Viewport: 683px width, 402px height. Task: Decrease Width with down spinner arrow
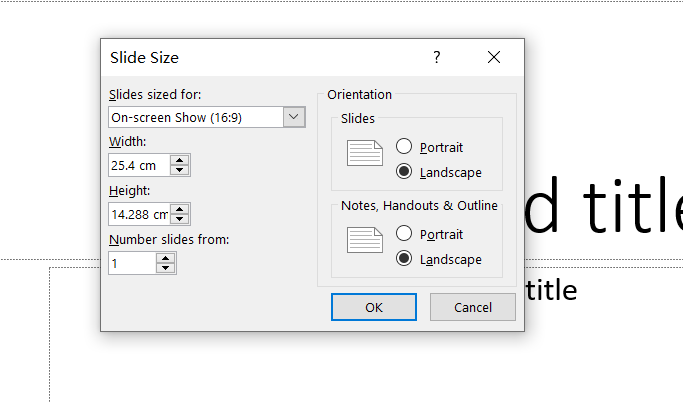179,170
